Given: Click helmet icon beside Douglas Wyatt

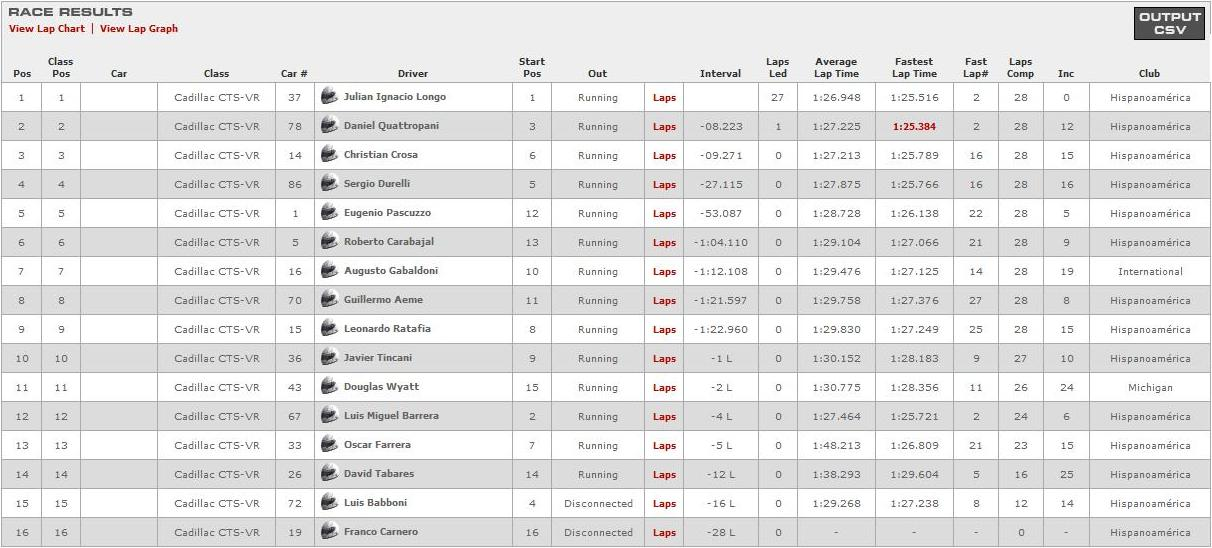Looking at the screenshot, I should 329,387.
